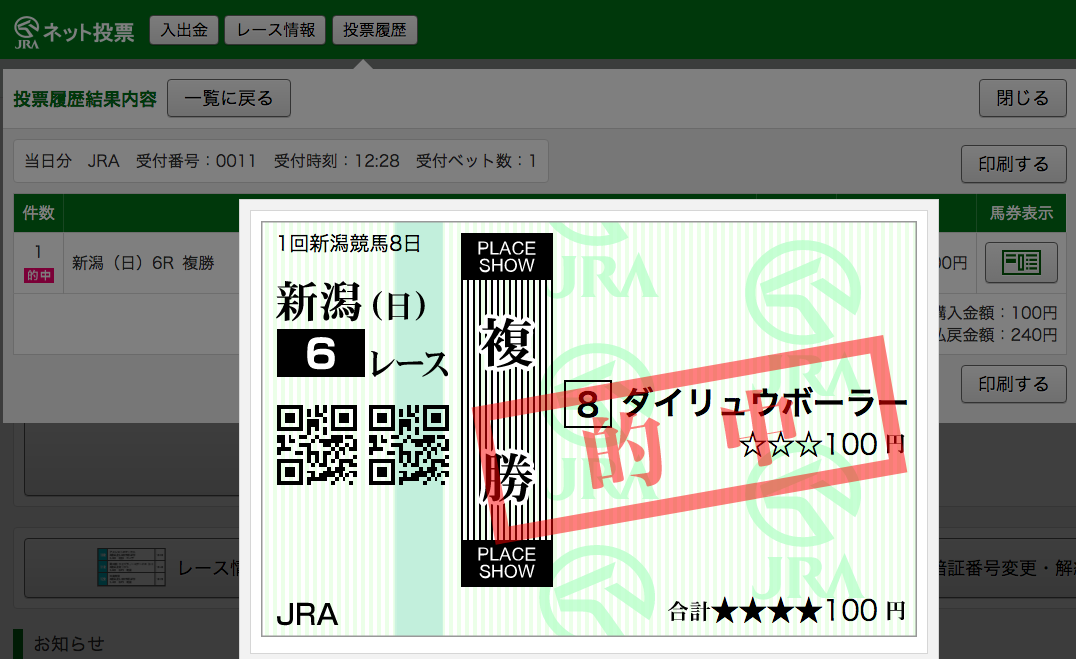
Task: Click the horse number 8 box
Action: click(x=587, y=404)
